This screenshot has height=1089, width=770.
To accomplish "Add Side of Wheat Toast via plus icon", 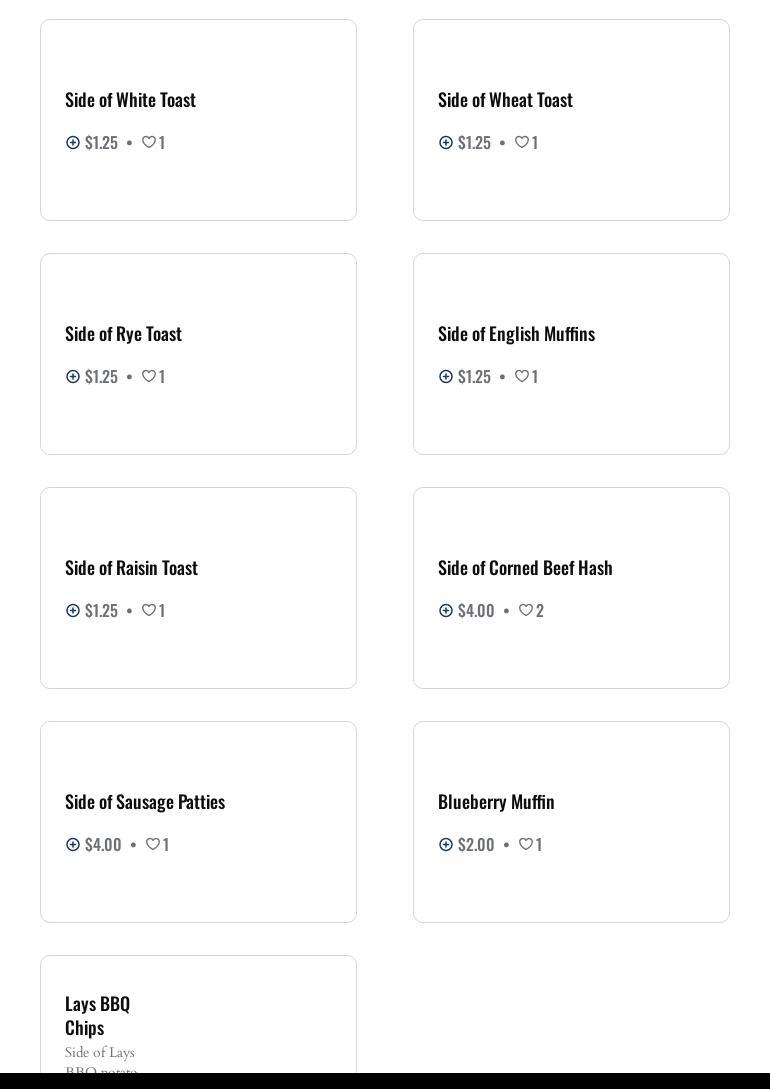I will (446, 143).
